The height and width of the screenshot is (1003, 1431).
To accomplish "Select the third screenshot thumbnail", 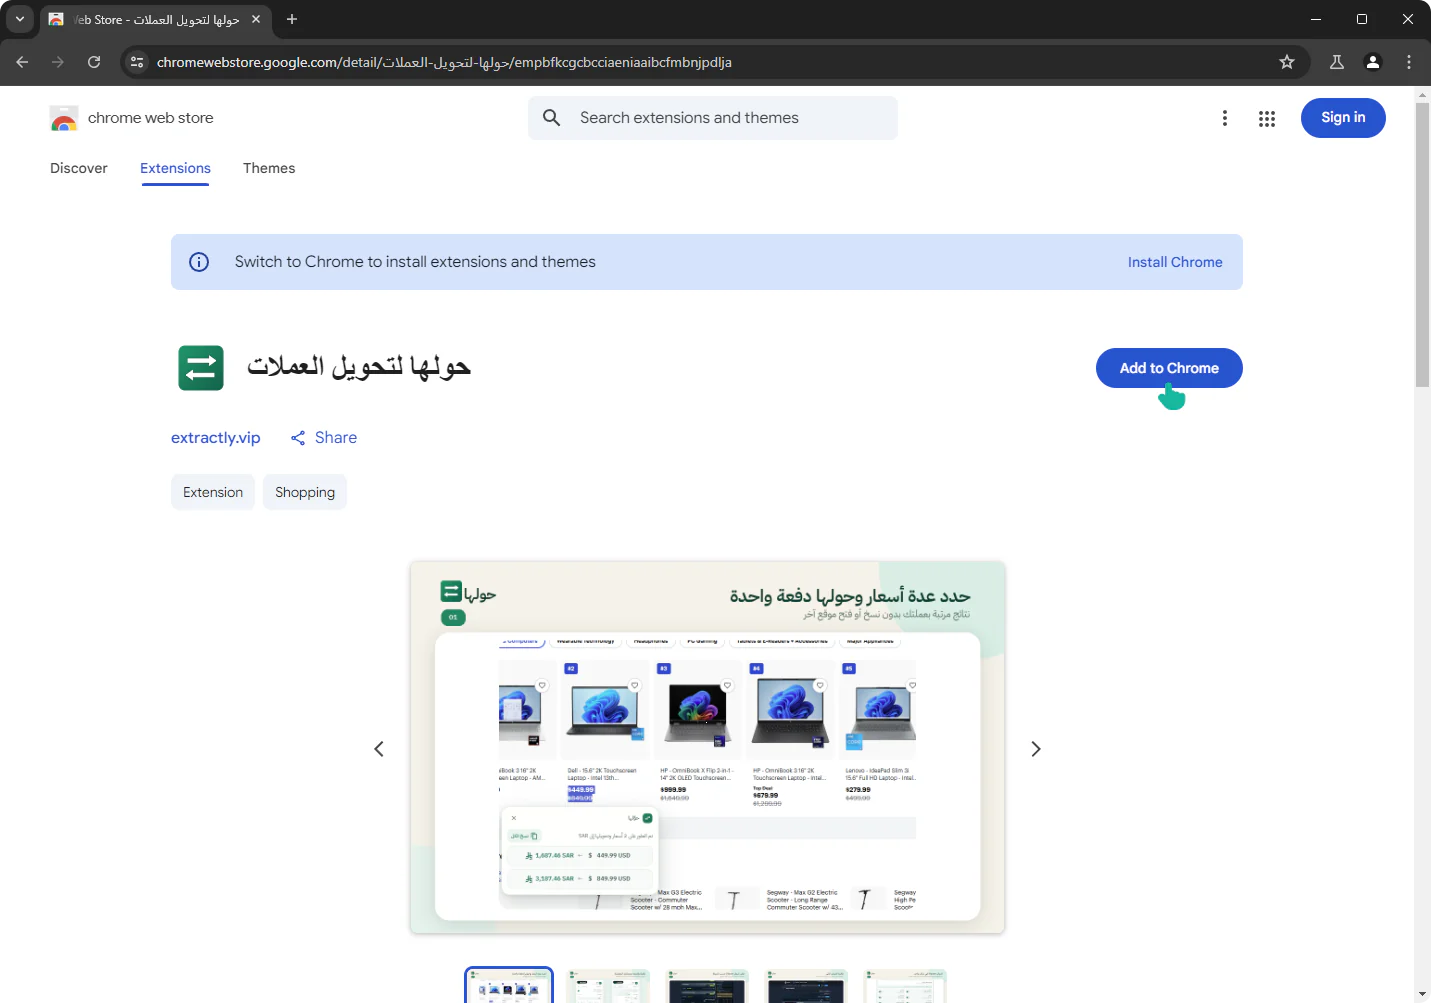I will coord(707,986).
